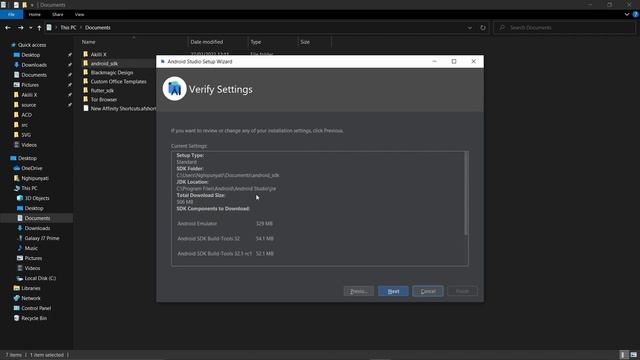640x360 pixels.
Task: Open OneDrive in the navigation pane
Action: 31,168
